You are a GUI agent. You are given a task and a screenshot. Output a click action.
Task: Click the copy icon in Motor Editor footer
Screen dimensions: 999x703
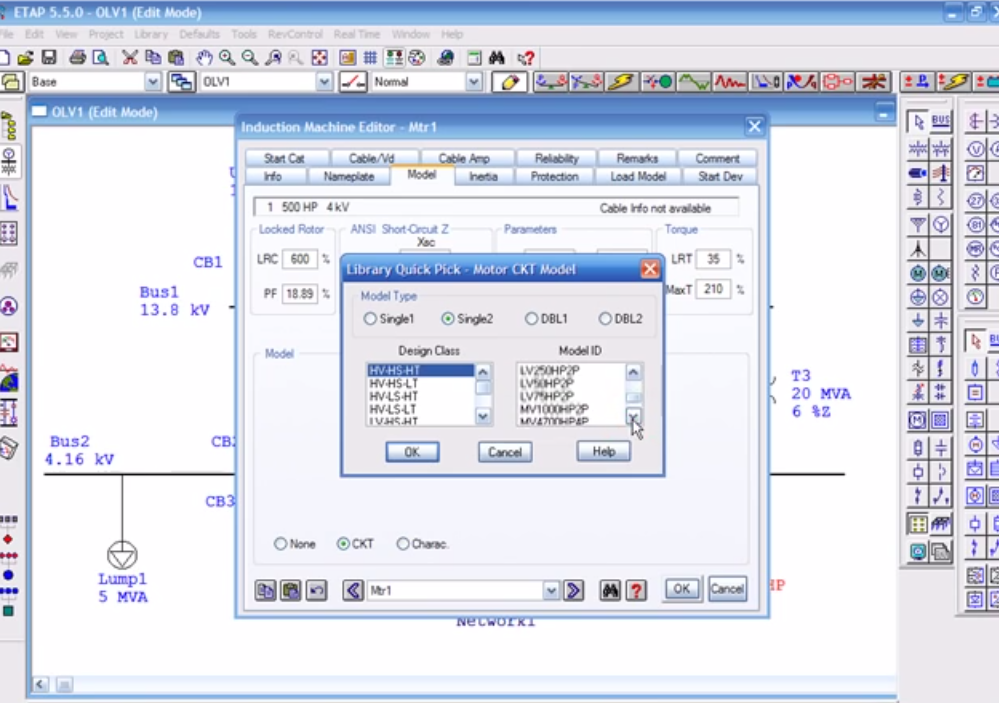[x=265, y=590]
